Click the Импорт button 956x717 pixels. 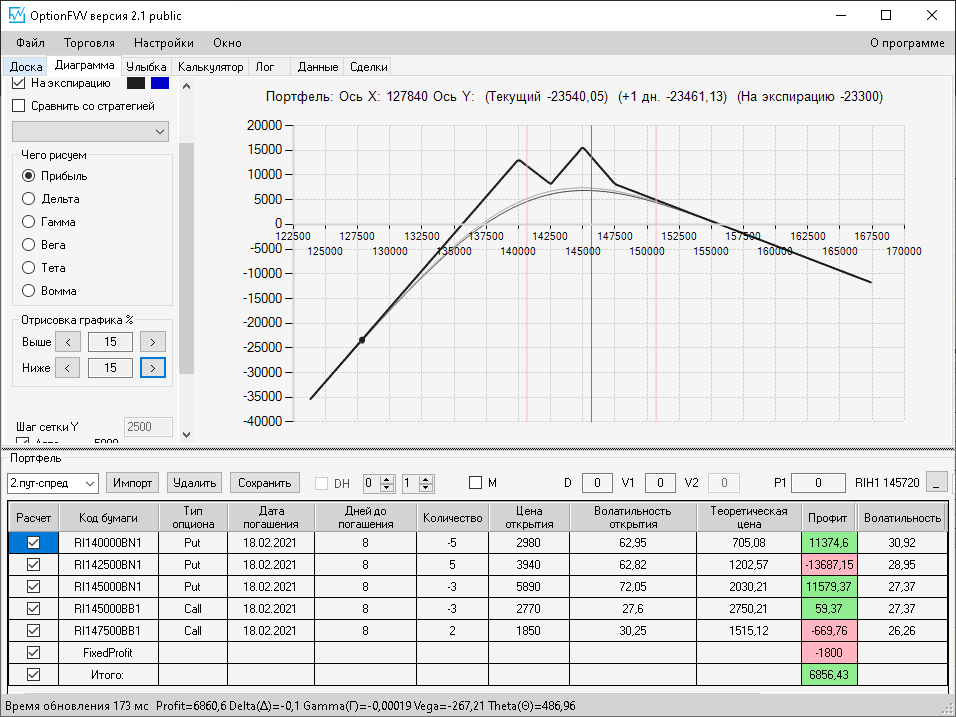(x=132, y=483)
